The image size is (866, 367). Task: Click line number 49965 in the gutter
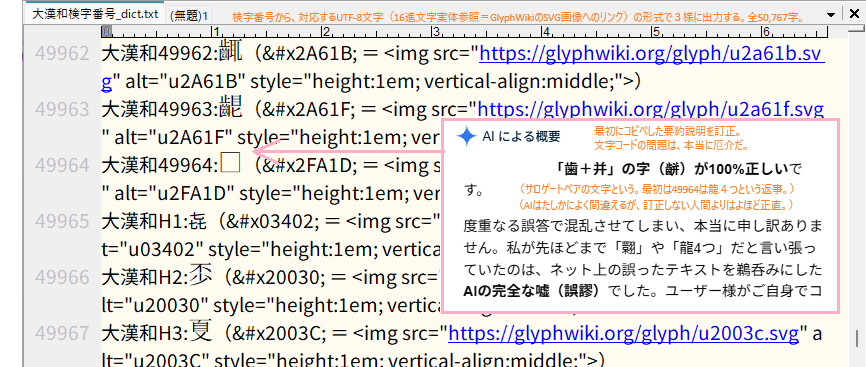click(62, 221)
